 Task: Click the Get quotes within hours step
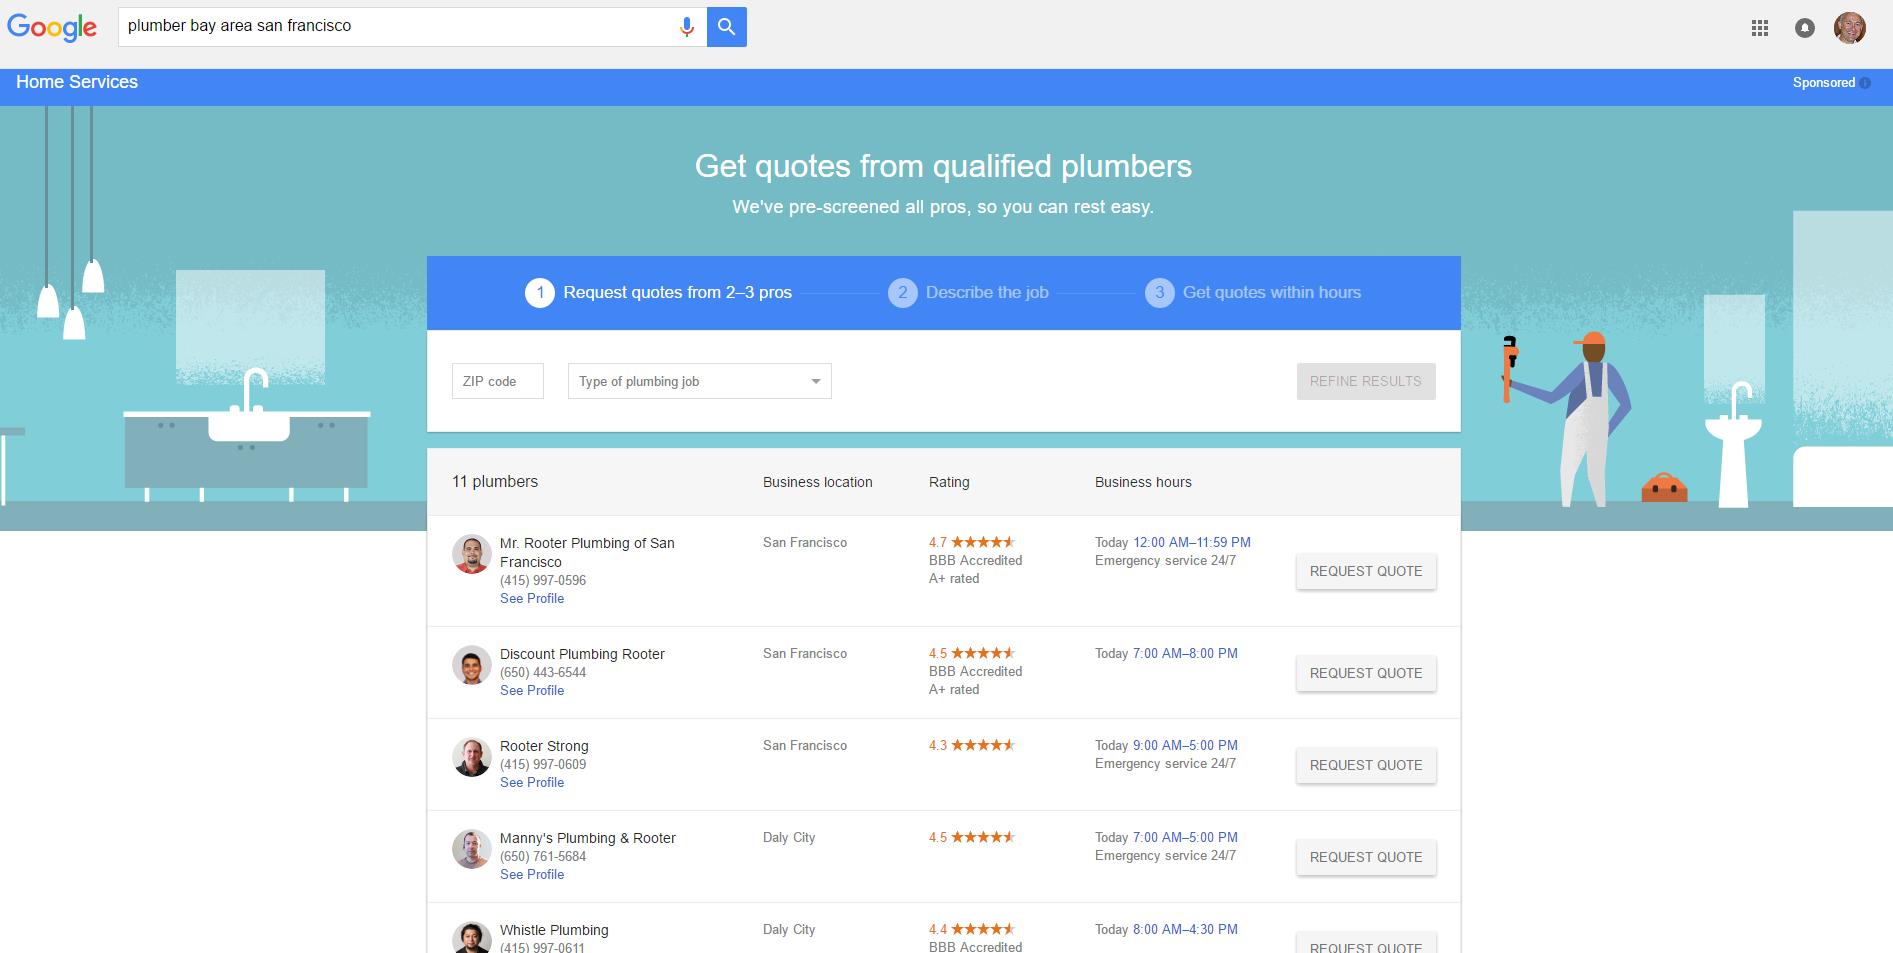pyautogui.click(x=1272, y=293)
